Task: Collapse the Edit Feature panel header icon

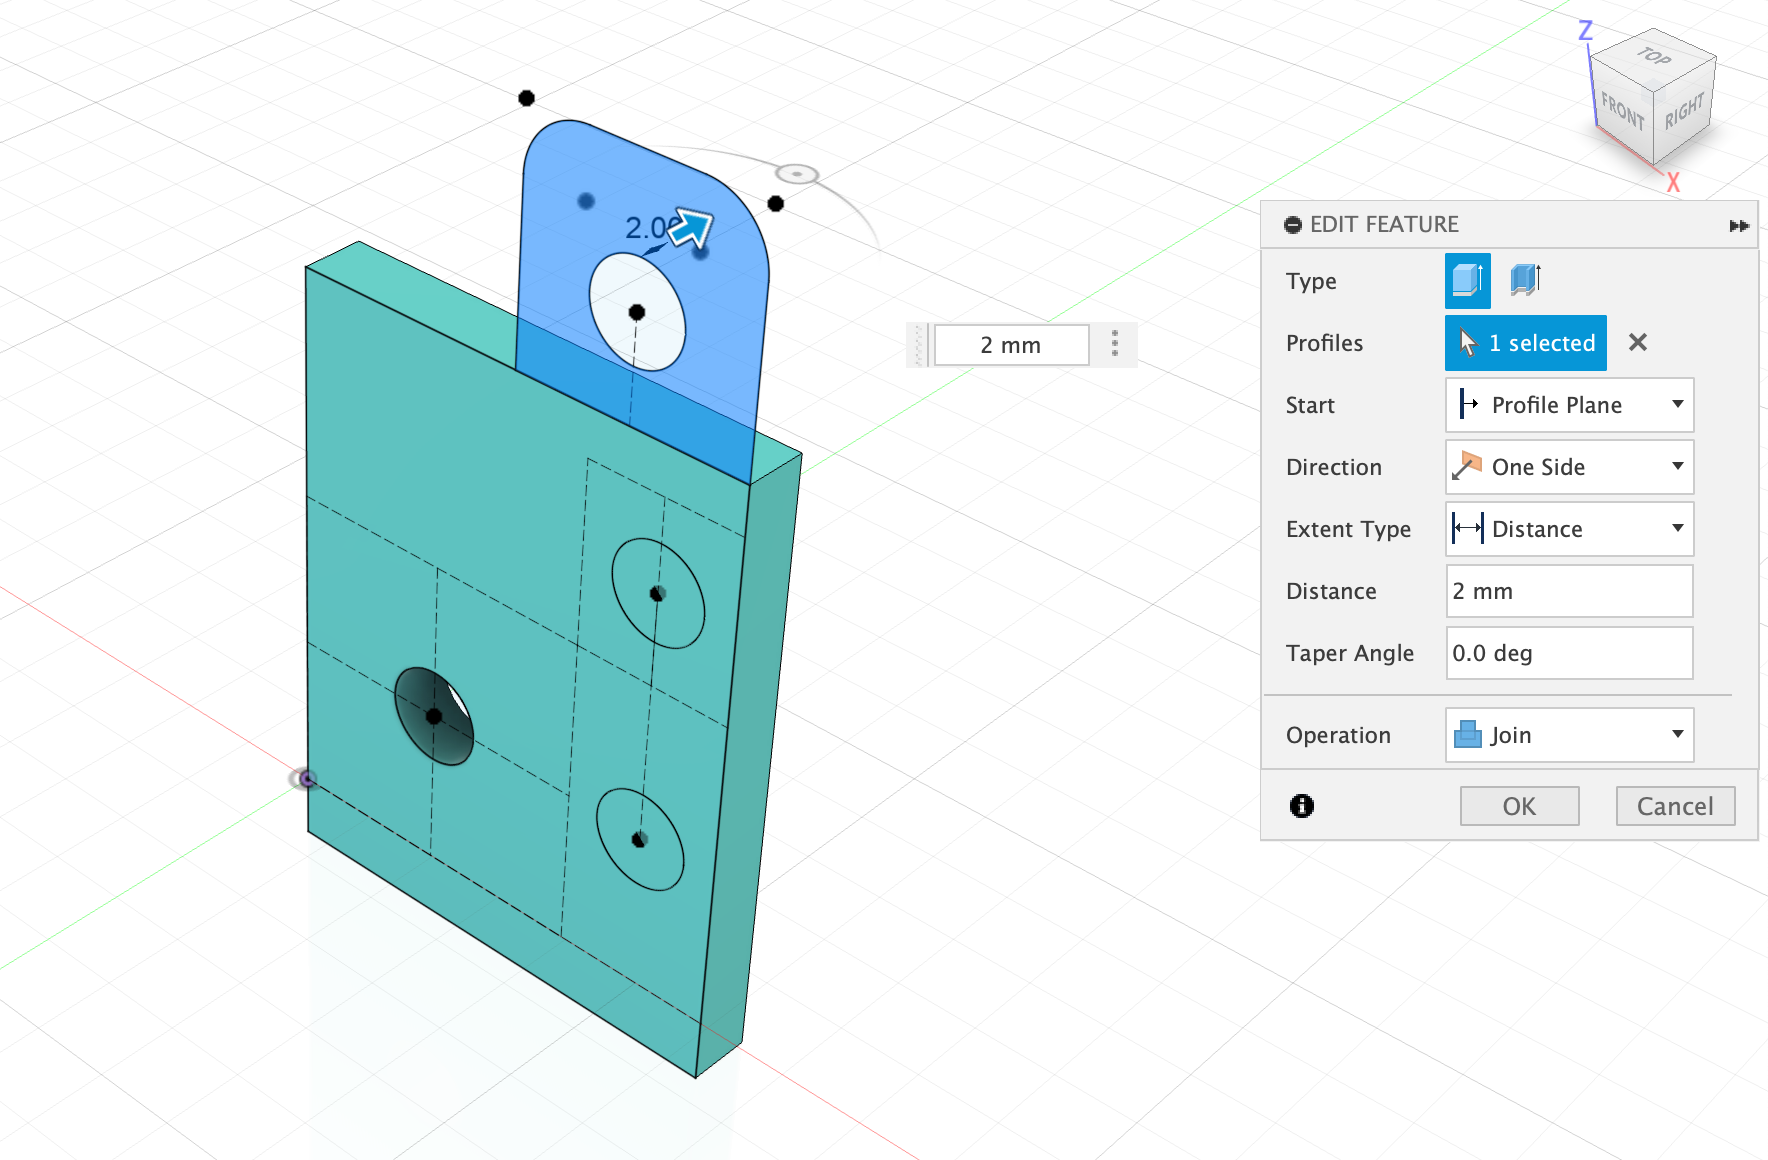Action: pos(1293,225)
